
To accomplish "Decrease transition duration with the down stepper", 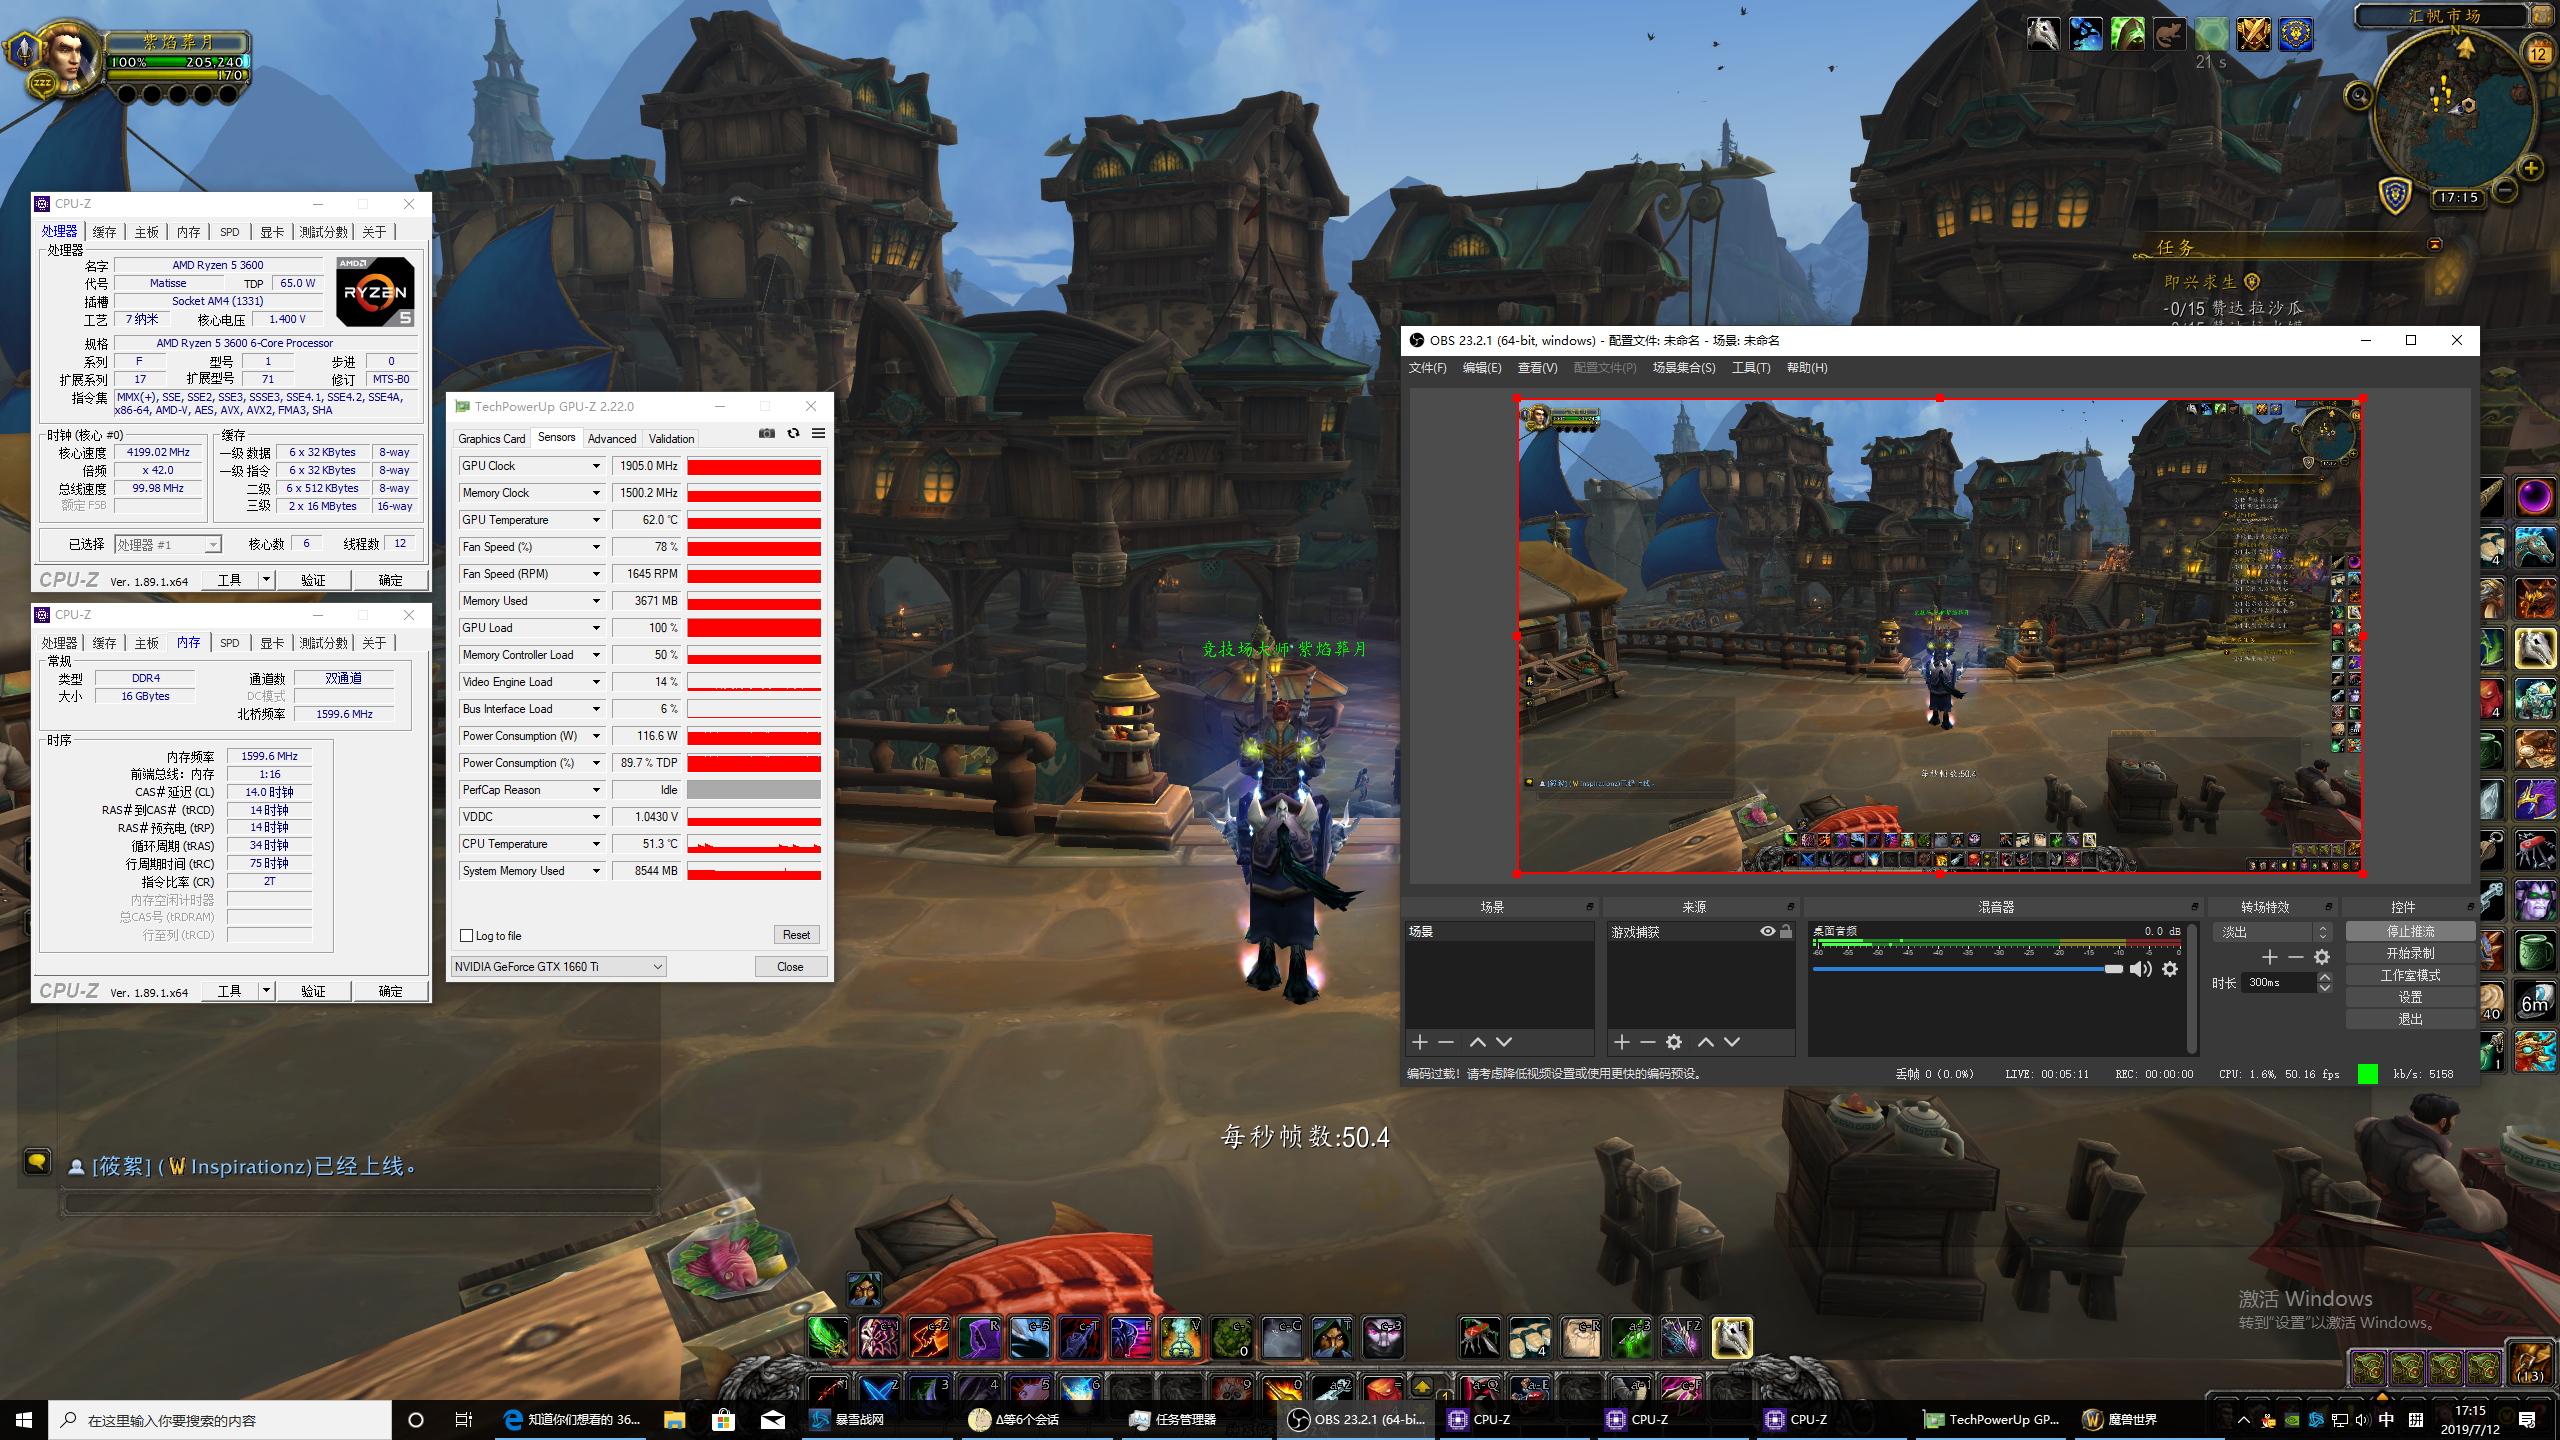I will (x=2324, y=988).
